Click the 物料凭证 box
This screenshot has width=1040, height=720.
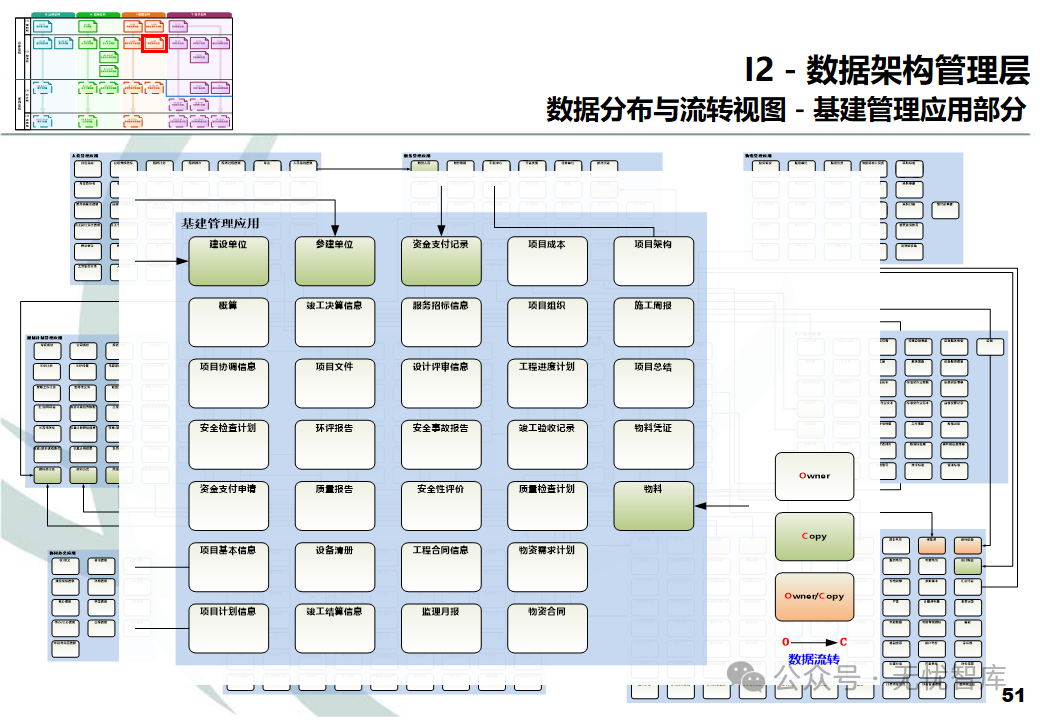653,445
